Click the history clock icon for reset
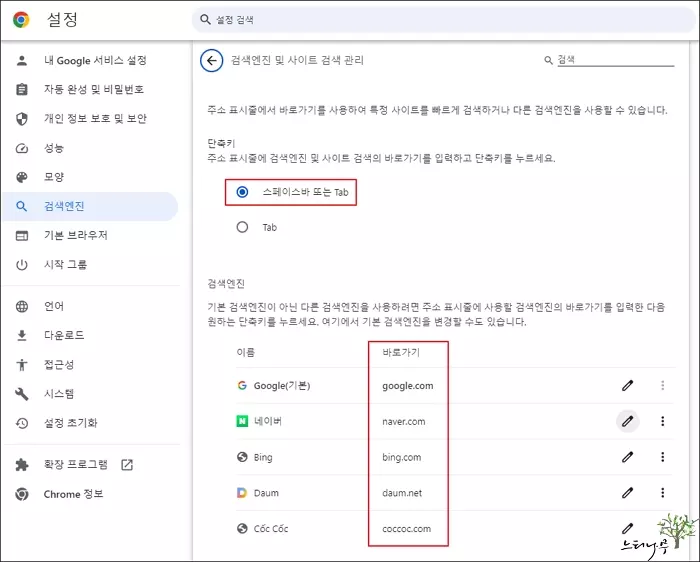This screenshot has width=700, height=562. [x=21, y=423]
